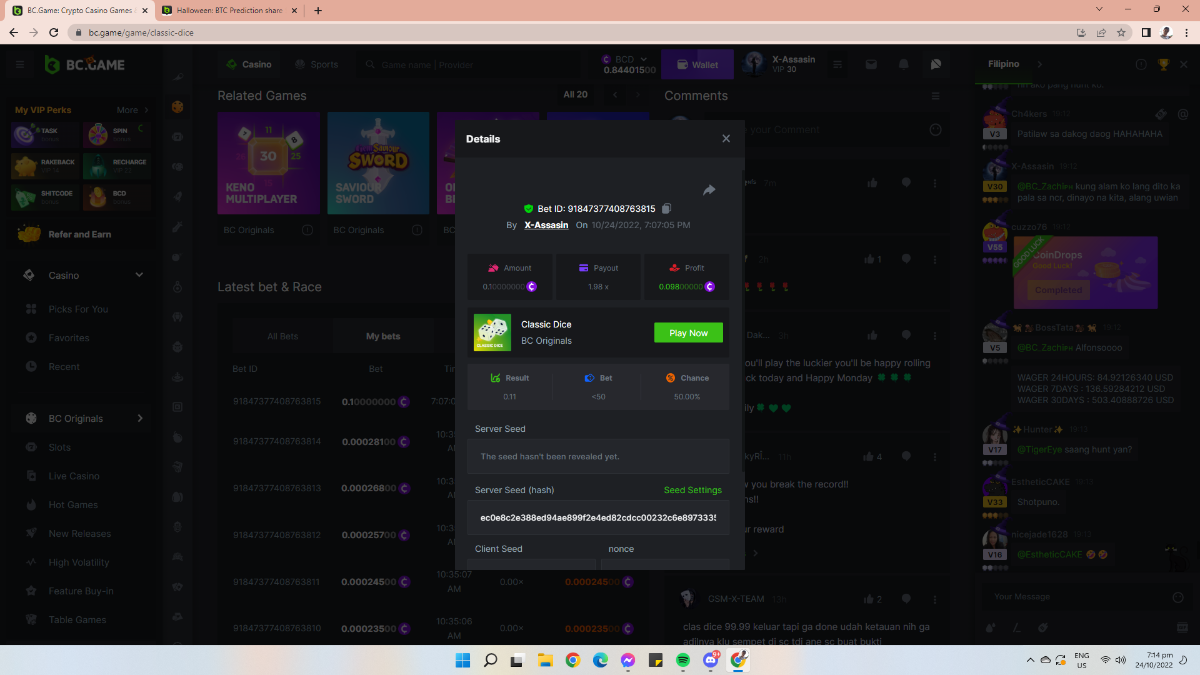Open the Classic Dice game thumbnail
The height and width of the screenshot is (675, 1200).
(492, 333)
